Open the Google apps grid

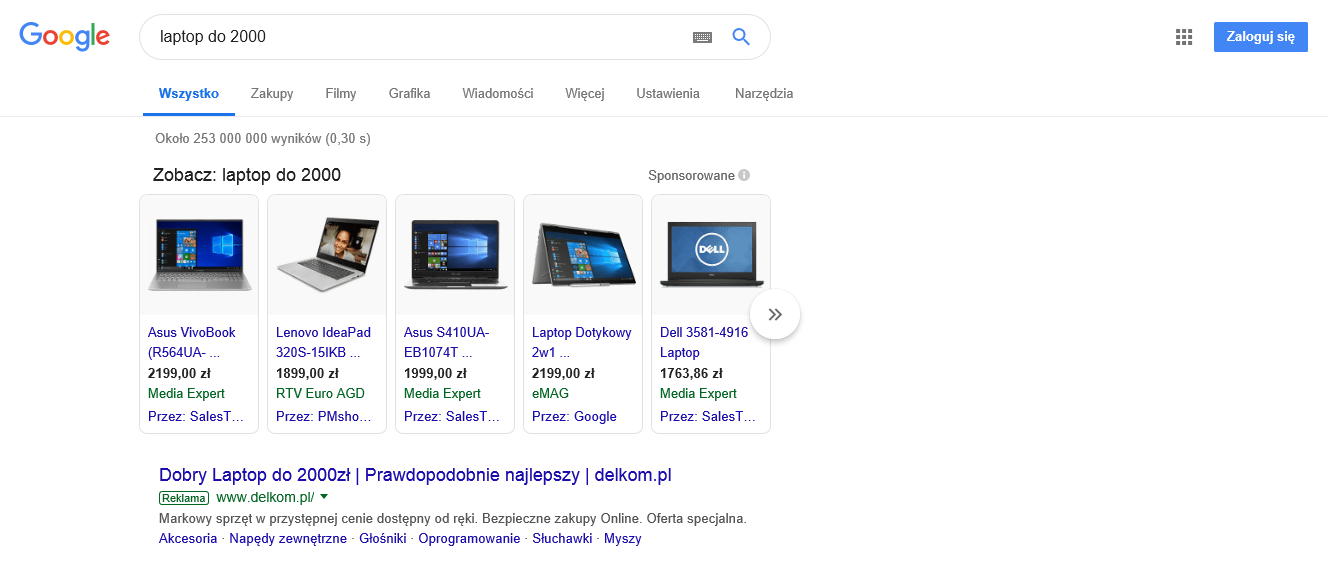pyautogui.click(x=1184, y=37)
